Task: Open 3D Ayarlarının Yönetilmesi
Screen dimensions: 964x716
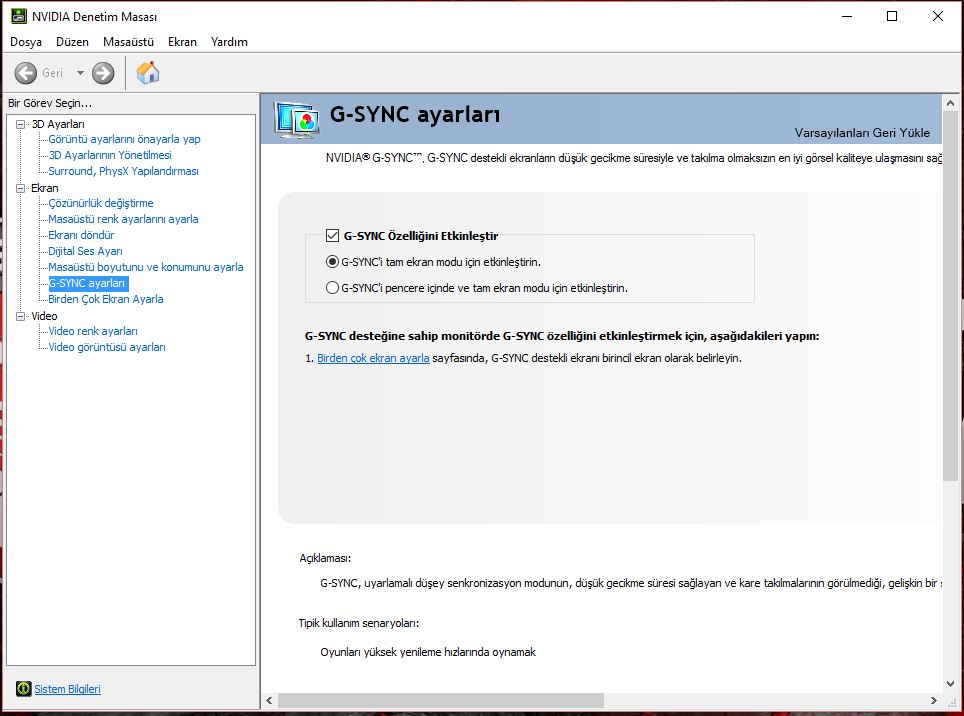Action: tap(110, 155)
